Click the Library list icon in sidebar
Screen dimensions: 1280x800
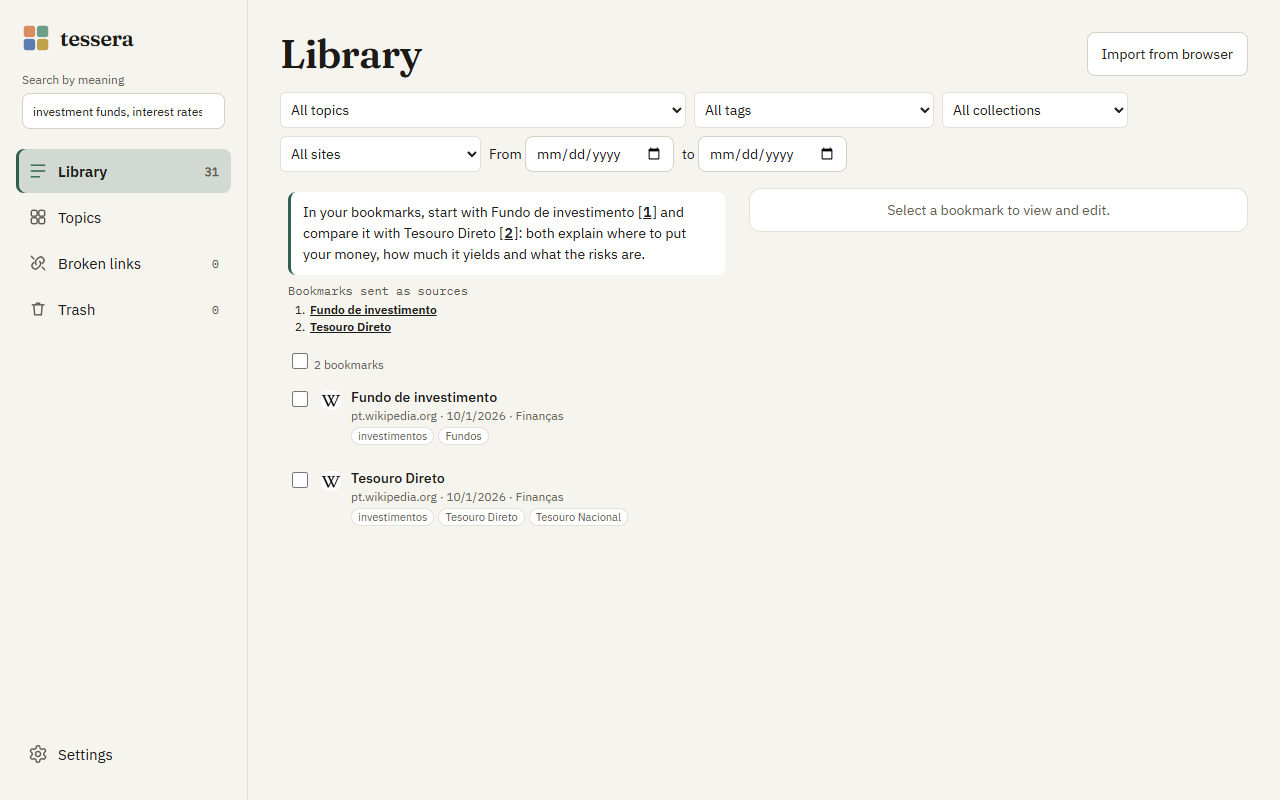pos(38,171)
